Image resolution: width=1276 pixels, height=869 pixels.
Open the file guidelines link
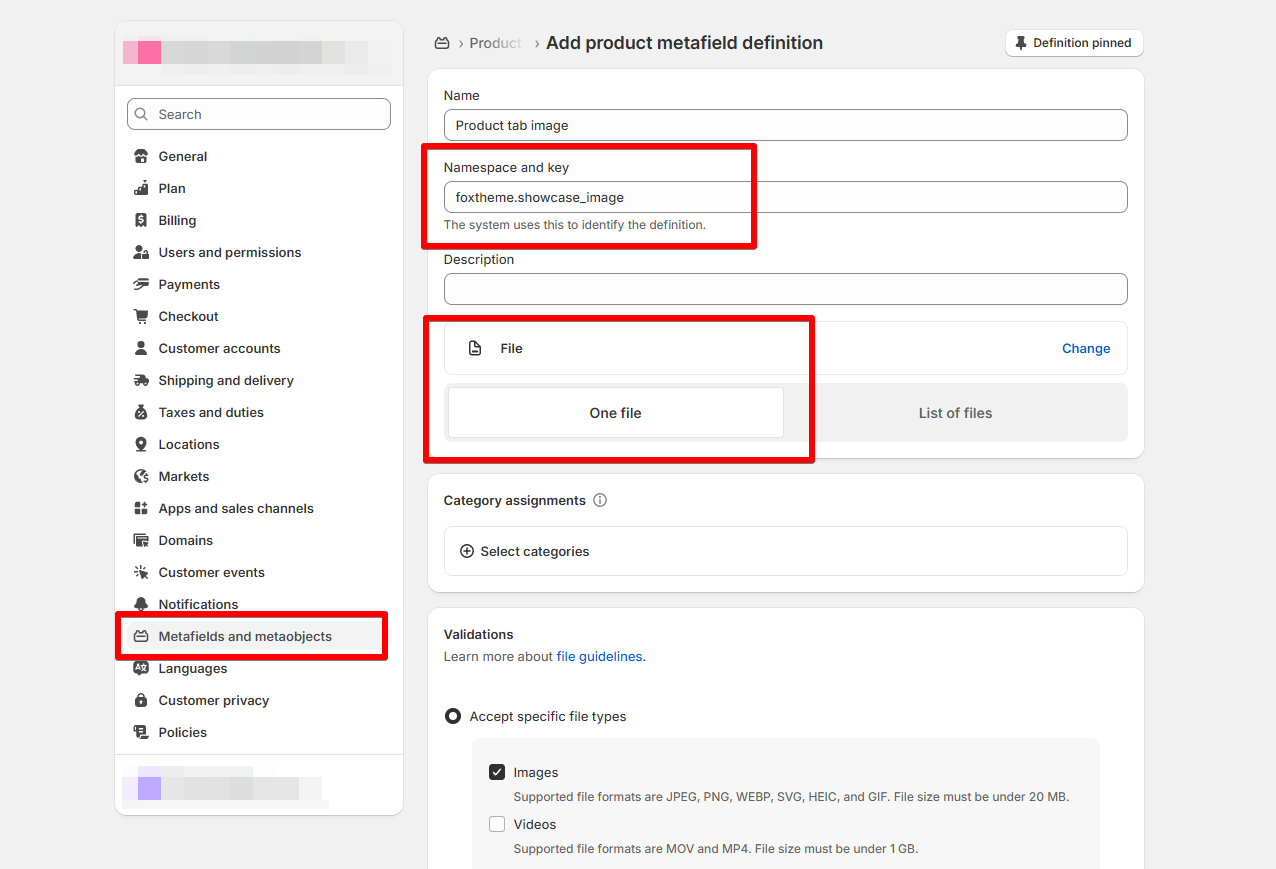pos(600,657)
